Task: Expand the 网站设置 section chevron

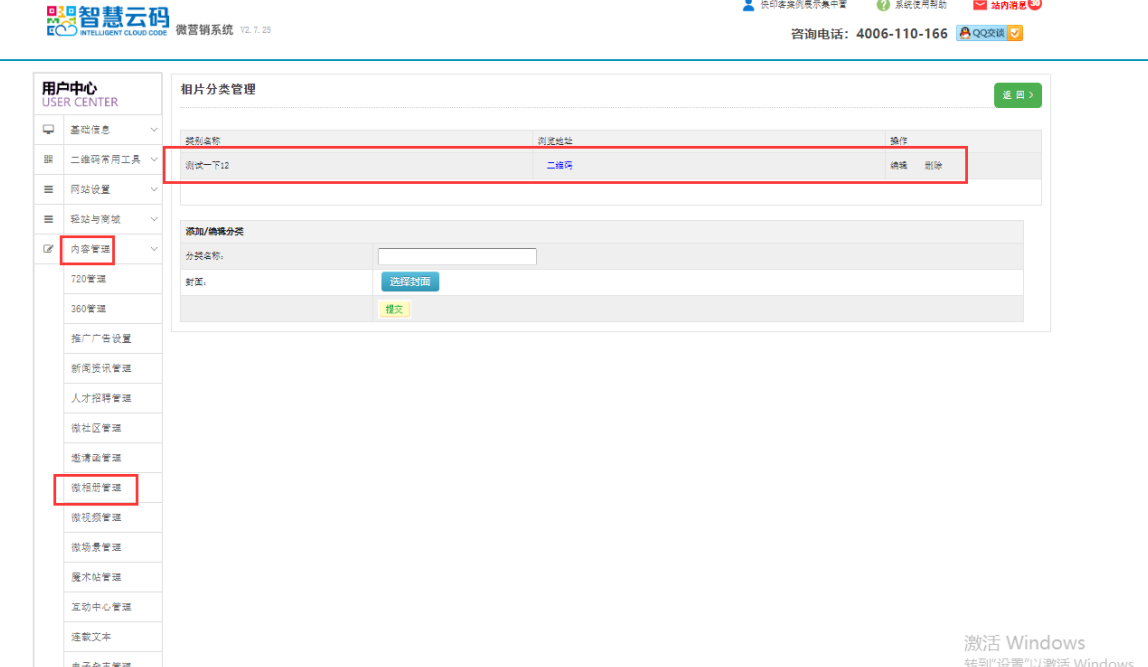Action: (154, 190)
